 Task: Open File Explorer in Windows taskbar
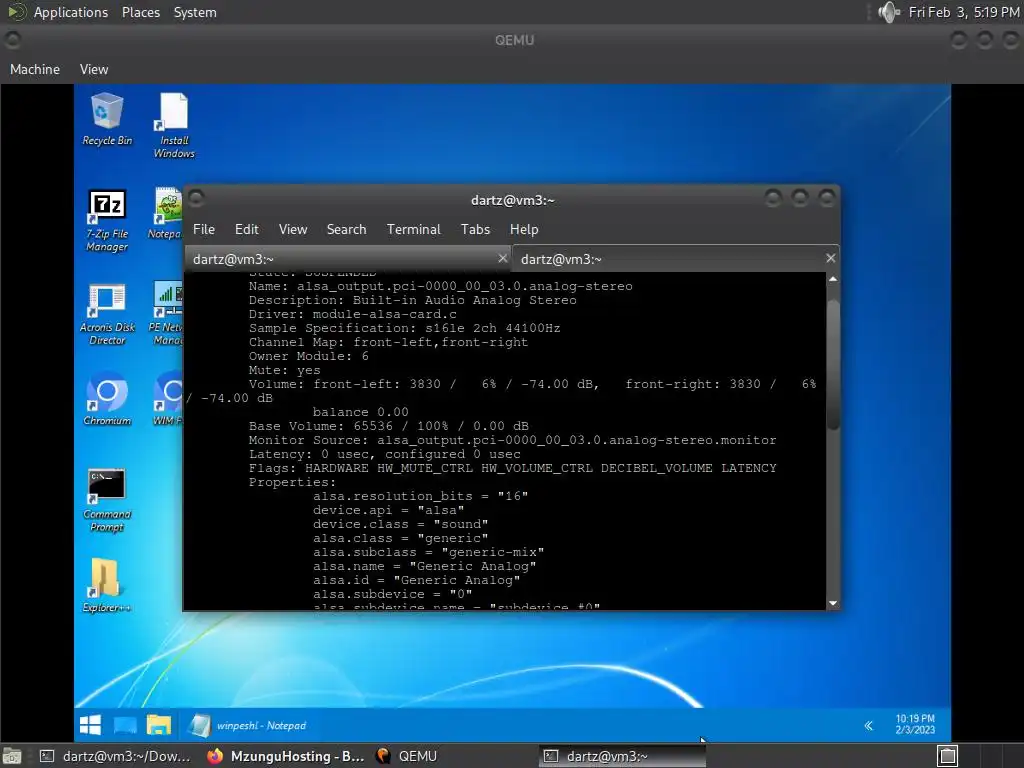[159, 725]
